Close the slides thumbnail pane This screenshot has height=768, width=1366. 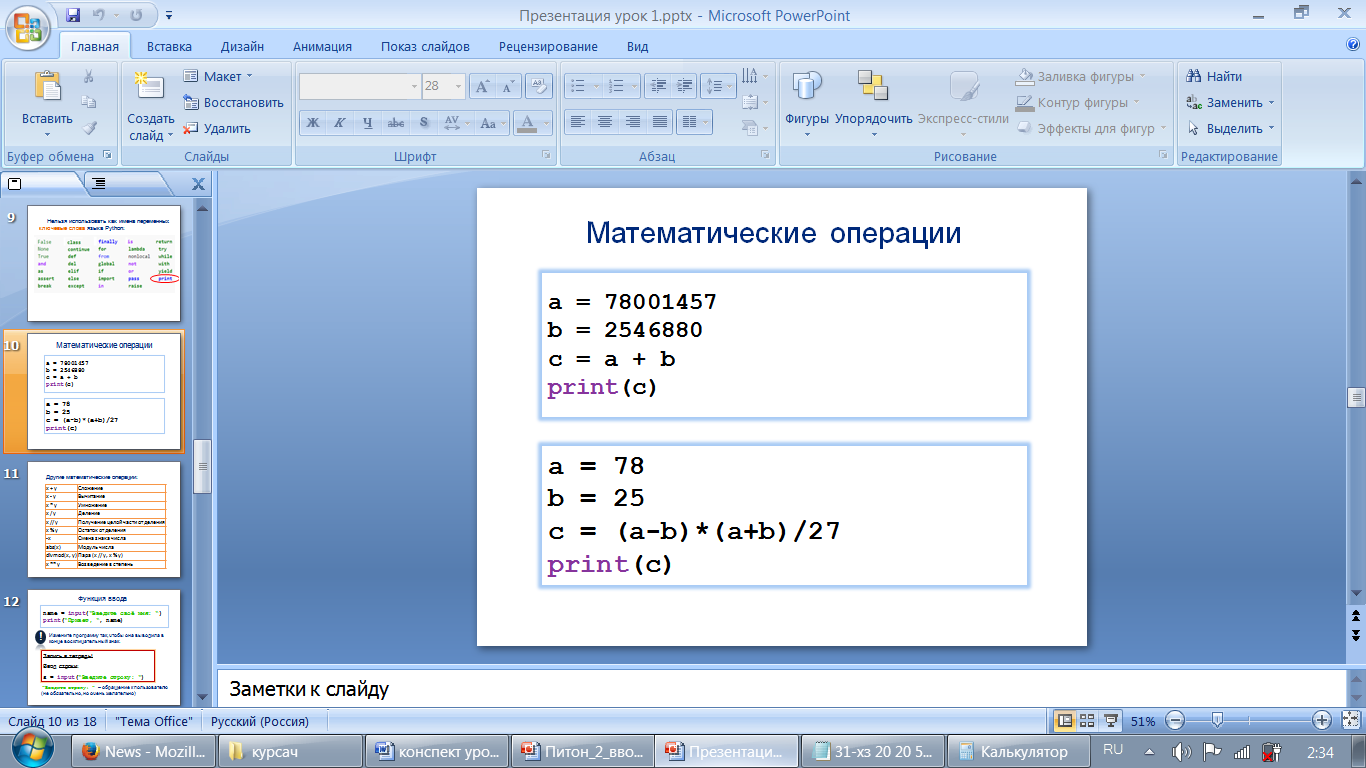tap(198, 184)
